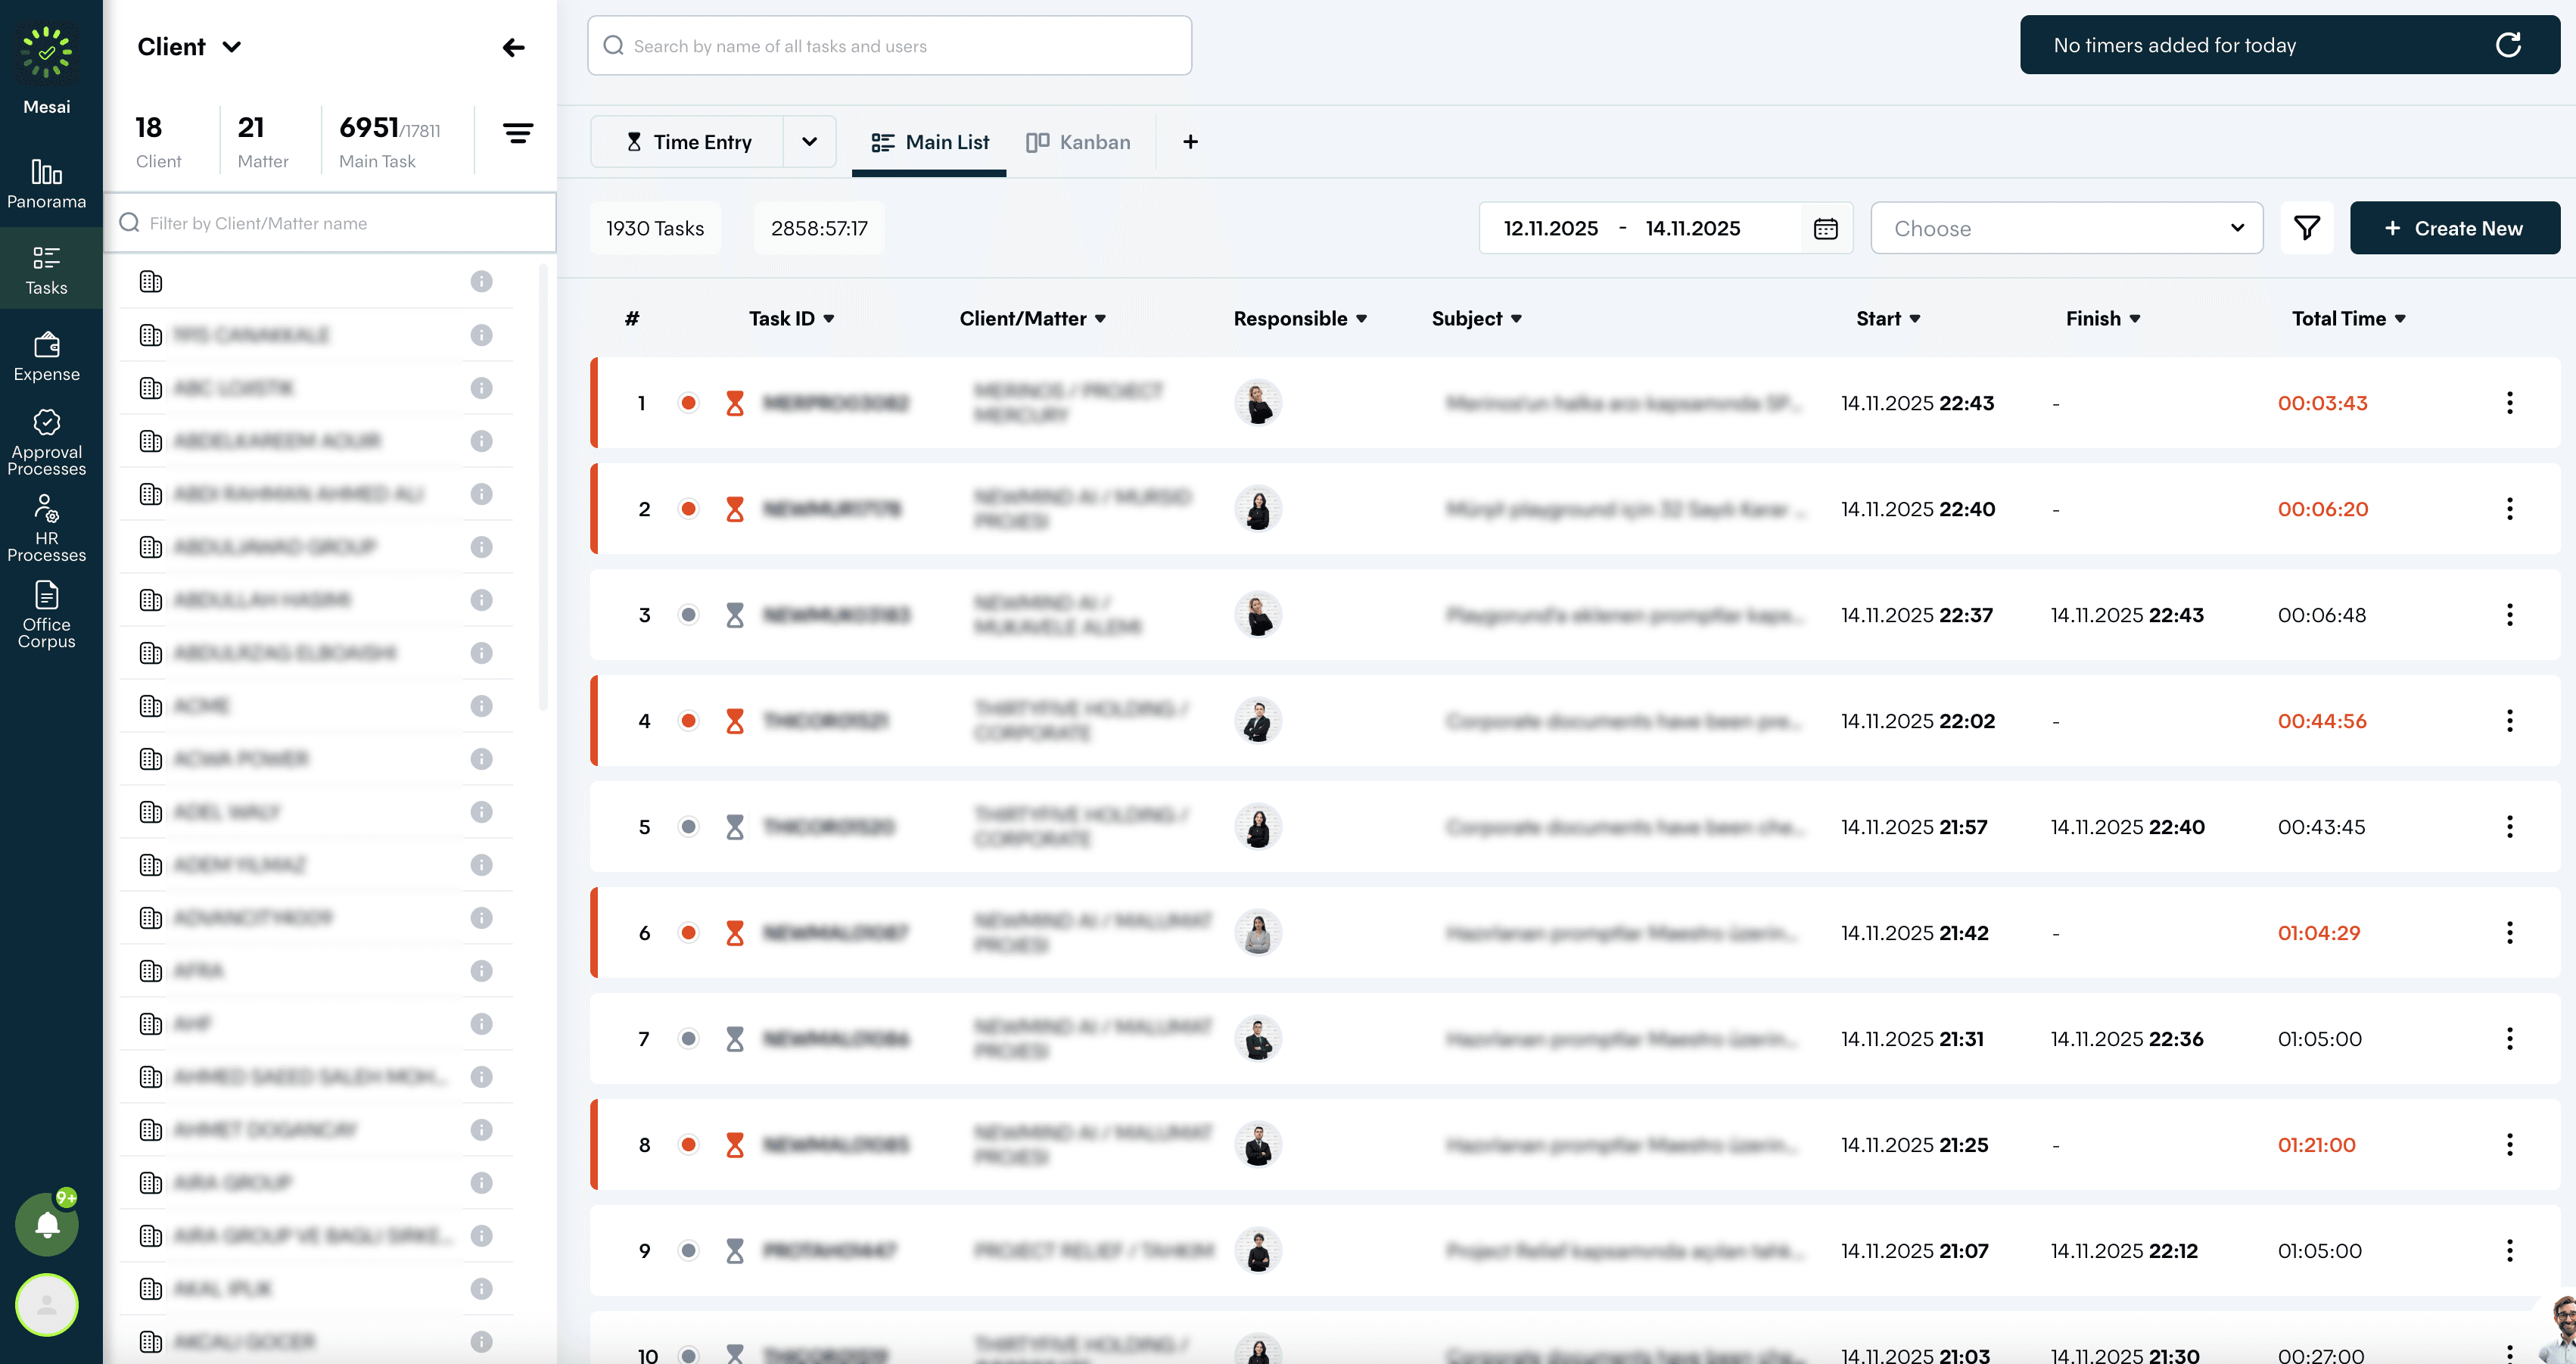
Task: Click the Create New button
Action: click(x=2454, y=228)
